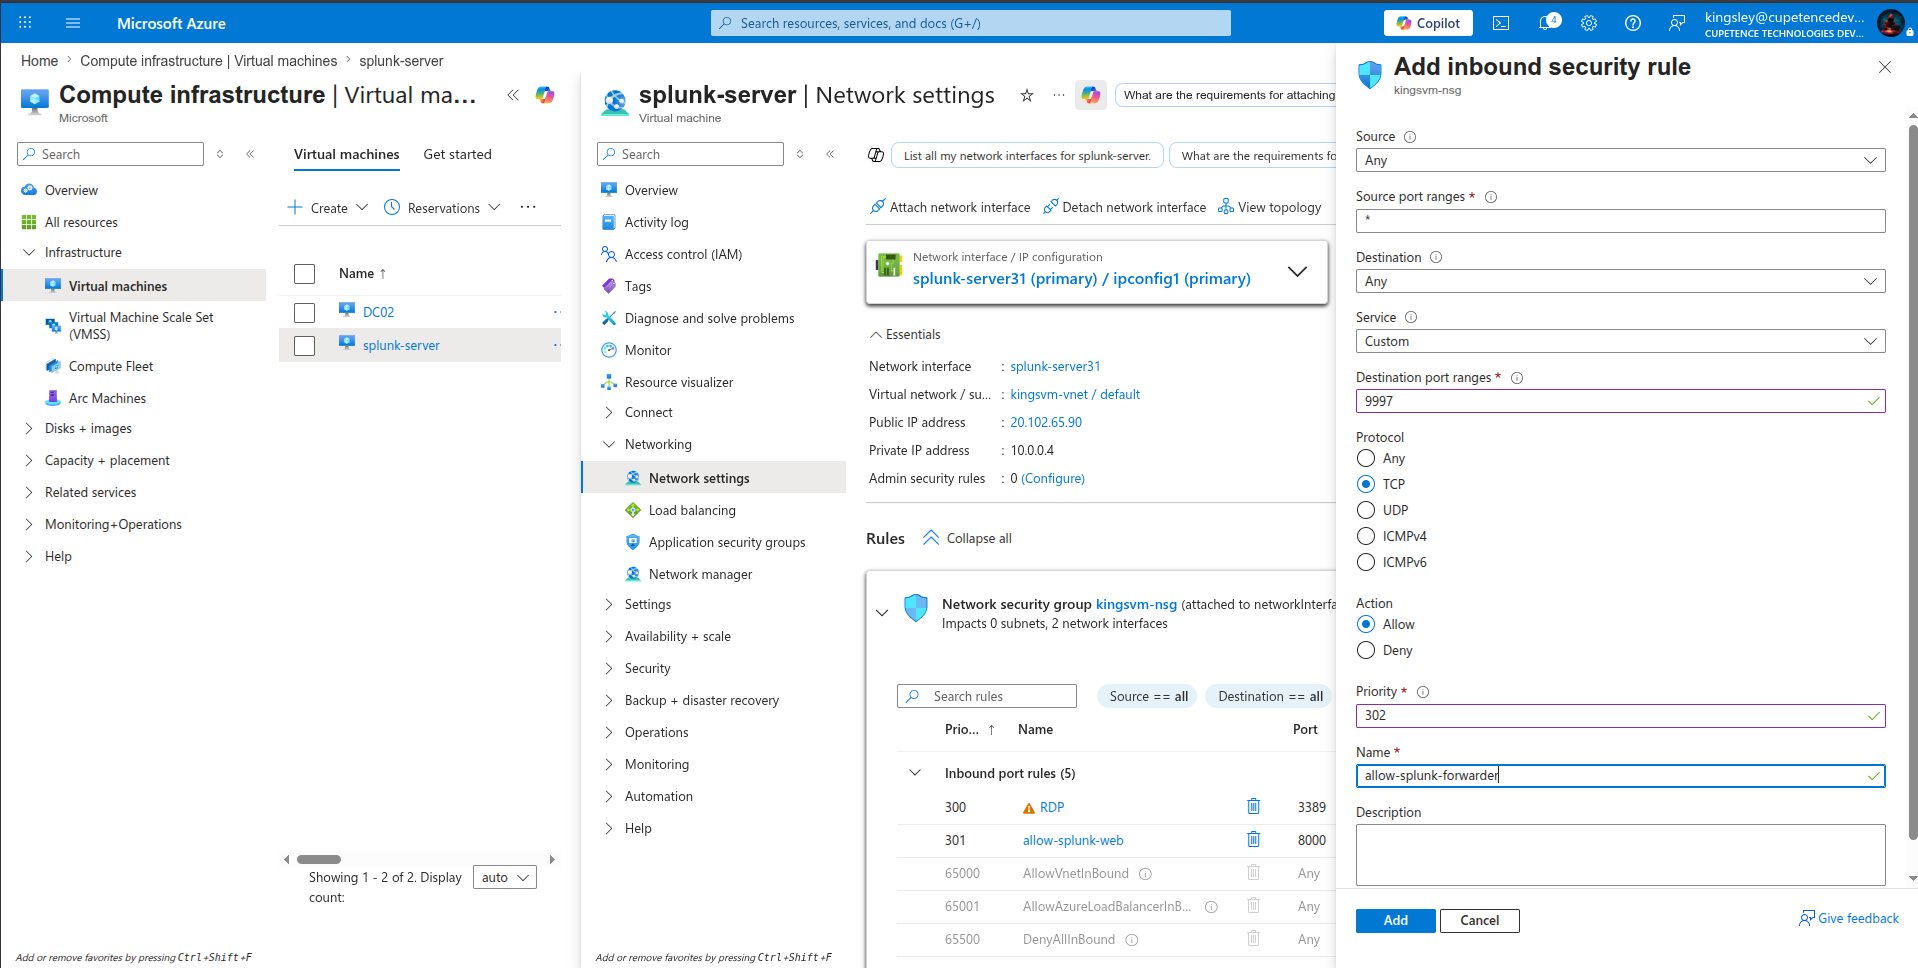Click the Priority info icon
Screen dimensions: 1918x968
[x=1423, y=692]
